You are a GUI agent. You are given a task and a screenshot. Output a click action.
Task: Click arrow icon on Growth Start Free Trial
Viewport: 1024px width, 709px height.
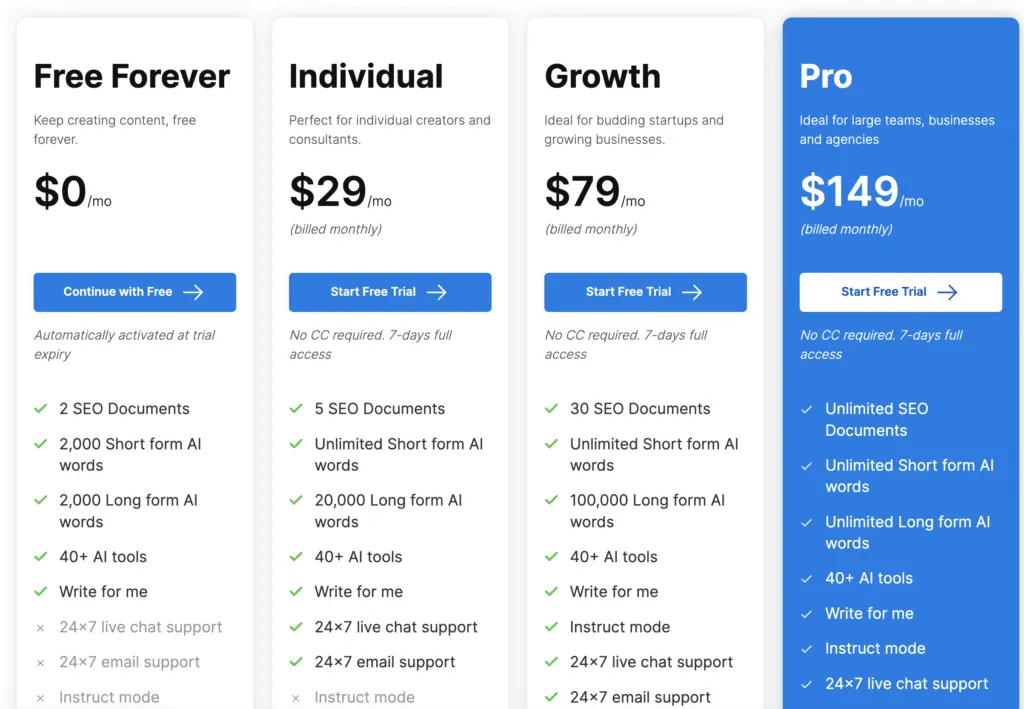click(692, 292)
